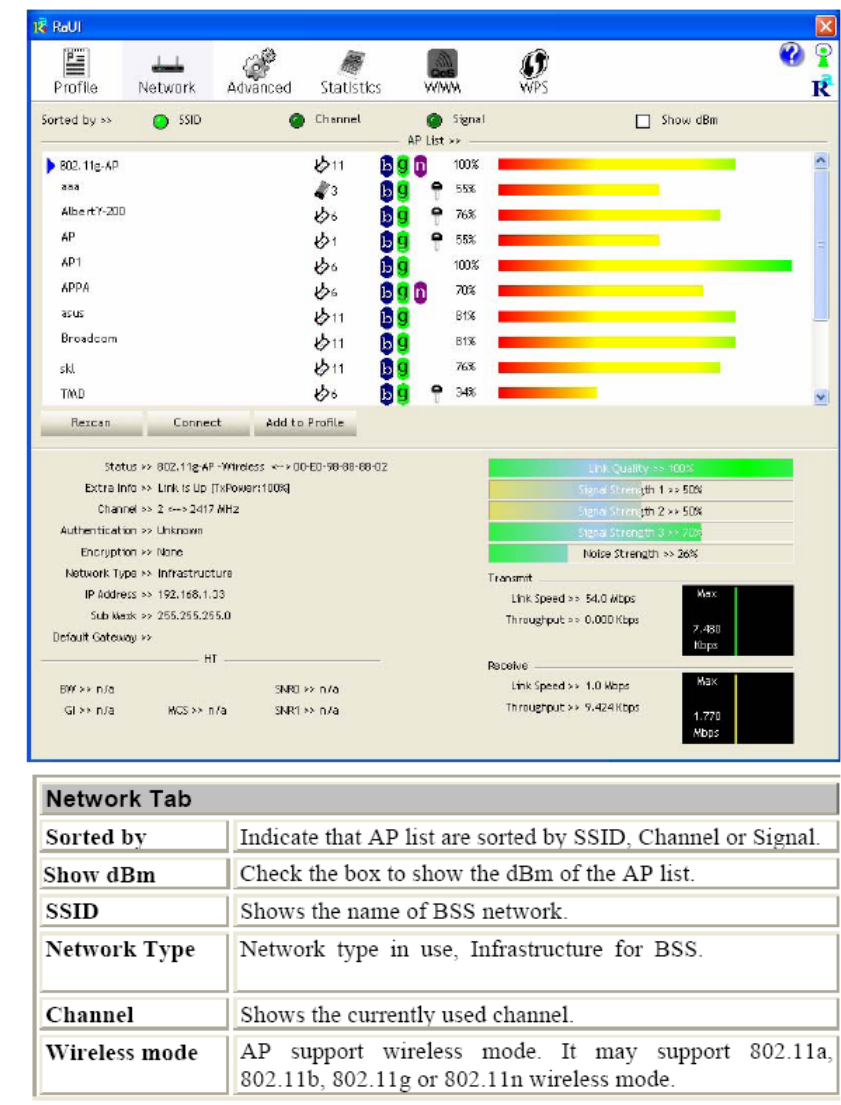Image resolution: width=841 pixels, height=1105 pixels.
Task: Click the green key icon at top right
Action: 823,55
